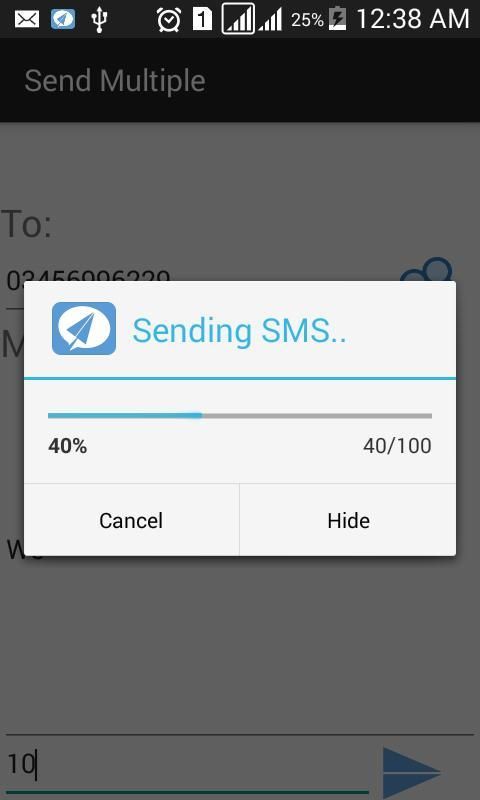Viewport: 480px width, 800px height.
Task: Tap the SIM 1 indicator icon
Action: point(203,19)
